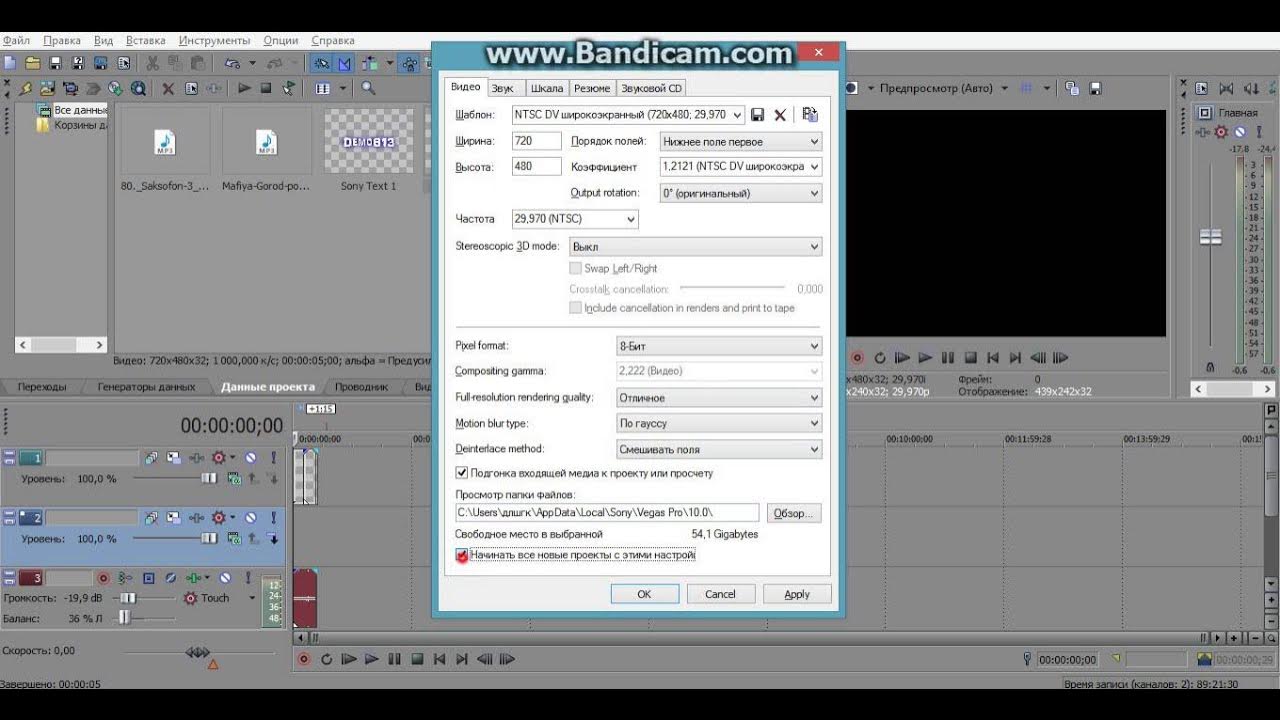
Task: Click Record button in timeline transport bar
Action: coord(303,659)
